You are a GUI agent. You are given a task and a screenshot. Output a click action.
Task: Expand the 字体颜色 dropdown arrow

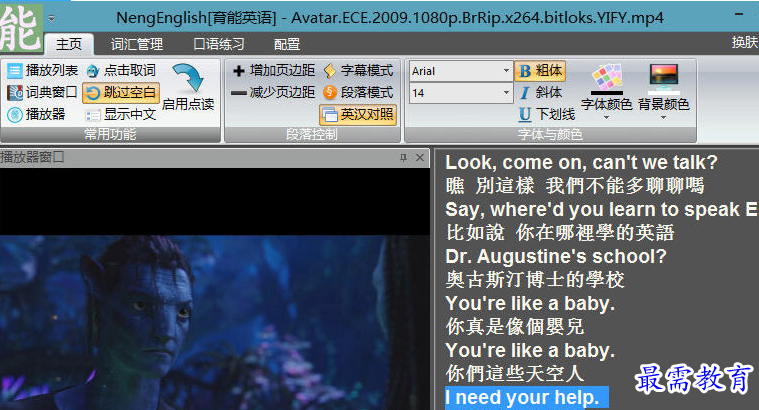coord(607,118)
